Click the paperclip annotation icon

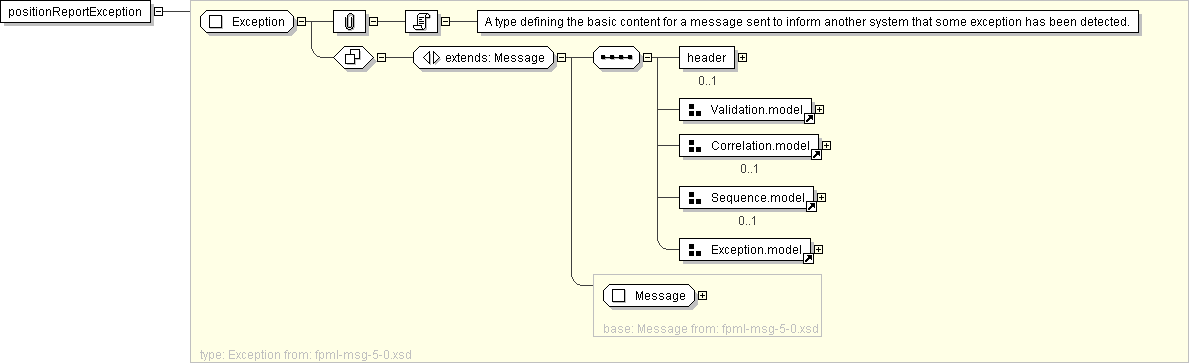coord(349,21)
